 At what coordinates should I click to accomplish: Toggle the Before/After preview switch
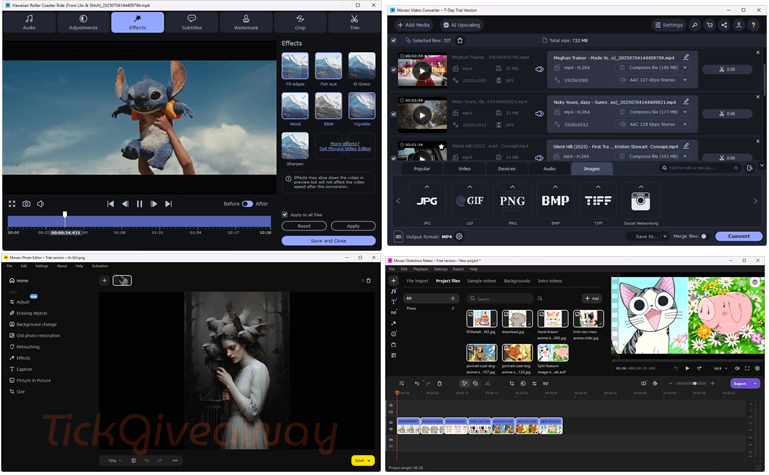click(x=247, y=204)
